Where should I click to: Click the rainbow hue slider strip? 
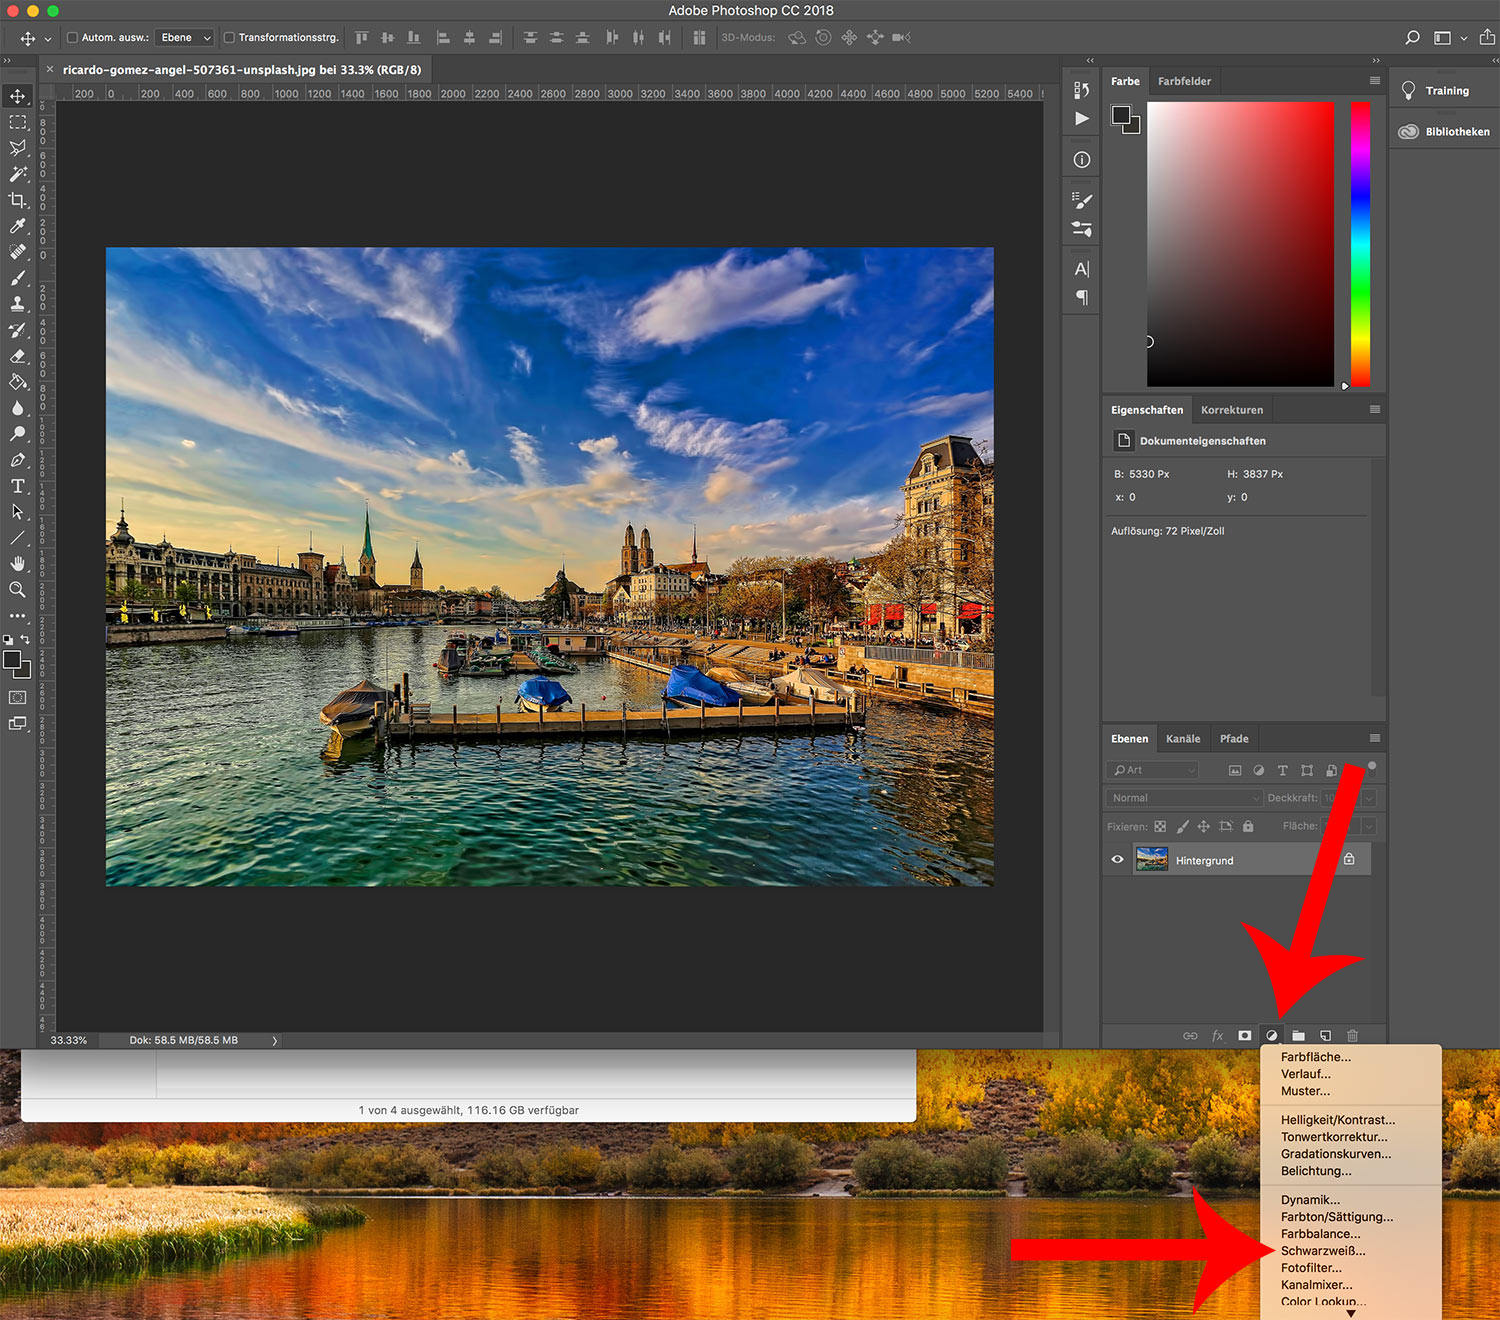coord(1360,243)
